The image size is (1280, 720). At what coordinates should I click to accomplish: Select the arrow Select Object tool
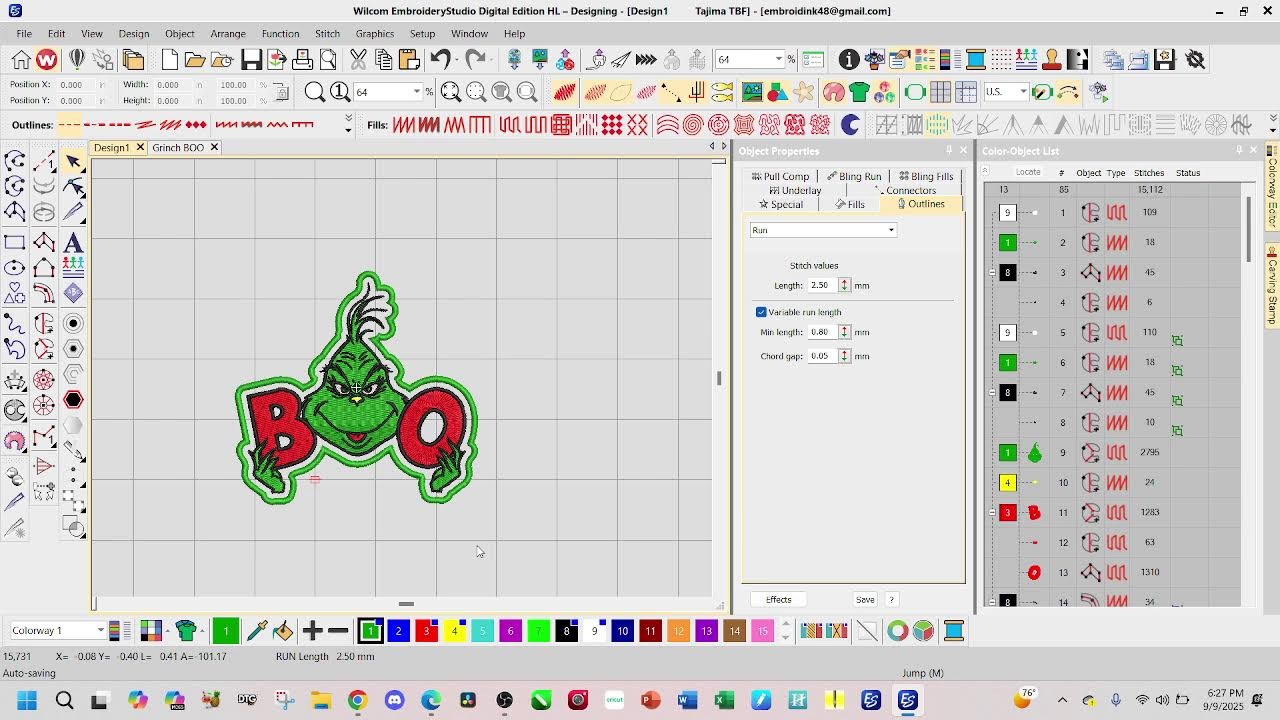pyautogui.click(x=73, y=161)
